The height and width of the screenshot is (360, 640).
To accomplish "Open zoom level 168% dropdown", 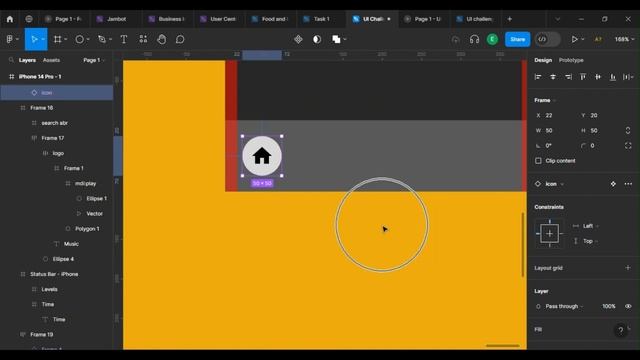I will click(624, 39).
